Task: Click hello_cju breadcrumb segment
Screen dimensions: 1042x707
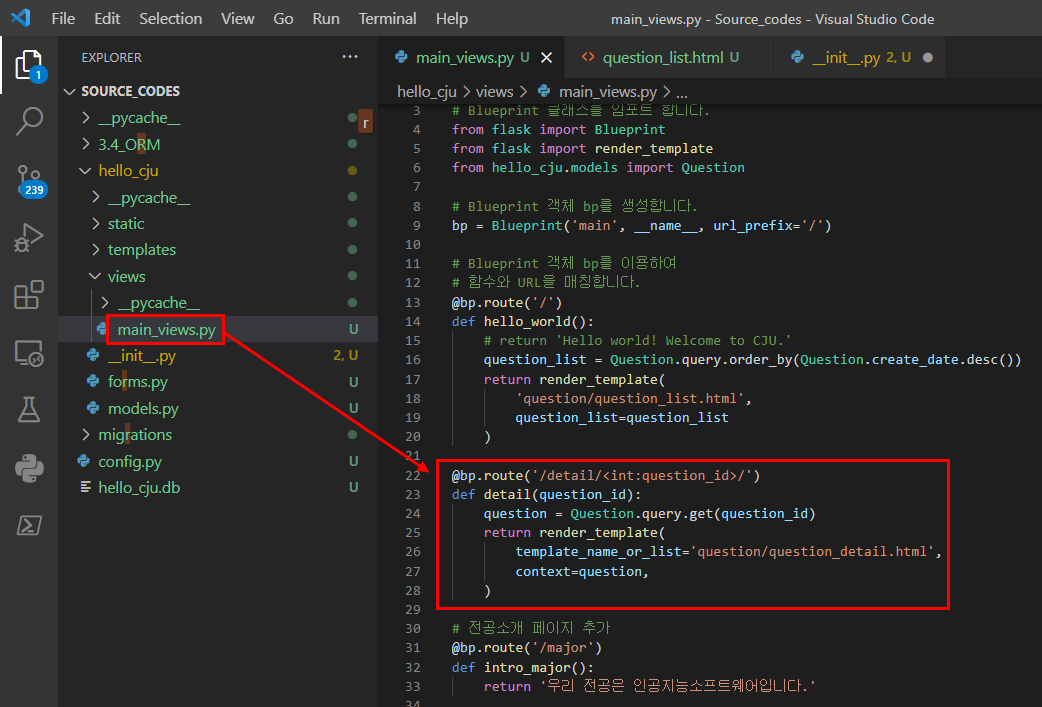Action: click(427, 91)
